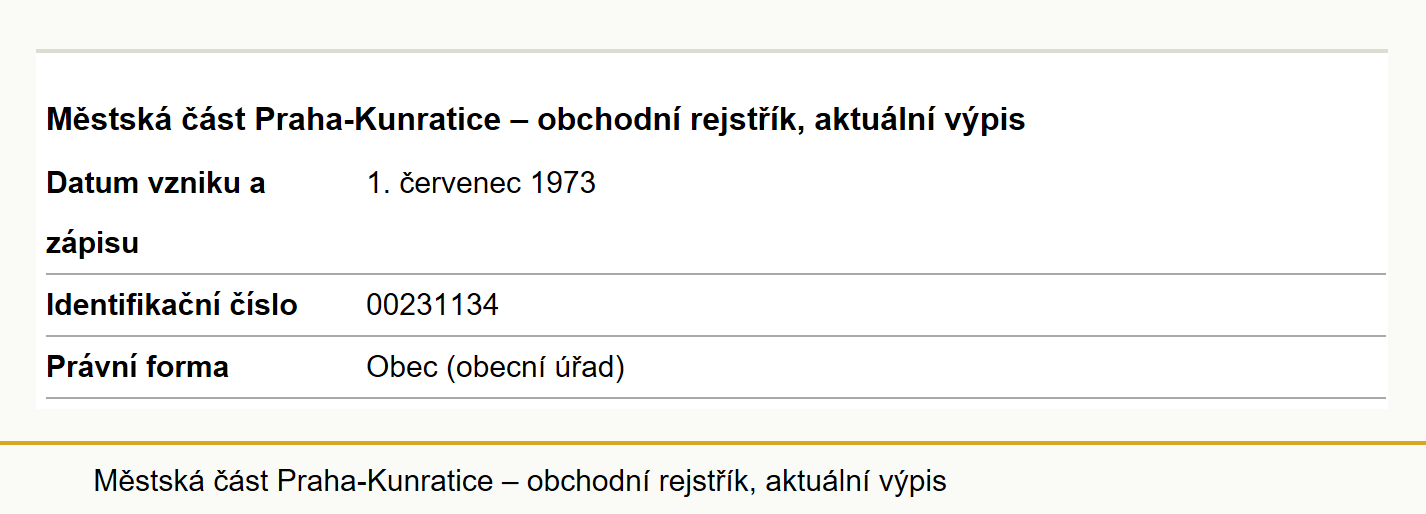
Task: Click "Praha-Kunratice" in the footer line
Action: pyautogui.click(x=385, y=481)
